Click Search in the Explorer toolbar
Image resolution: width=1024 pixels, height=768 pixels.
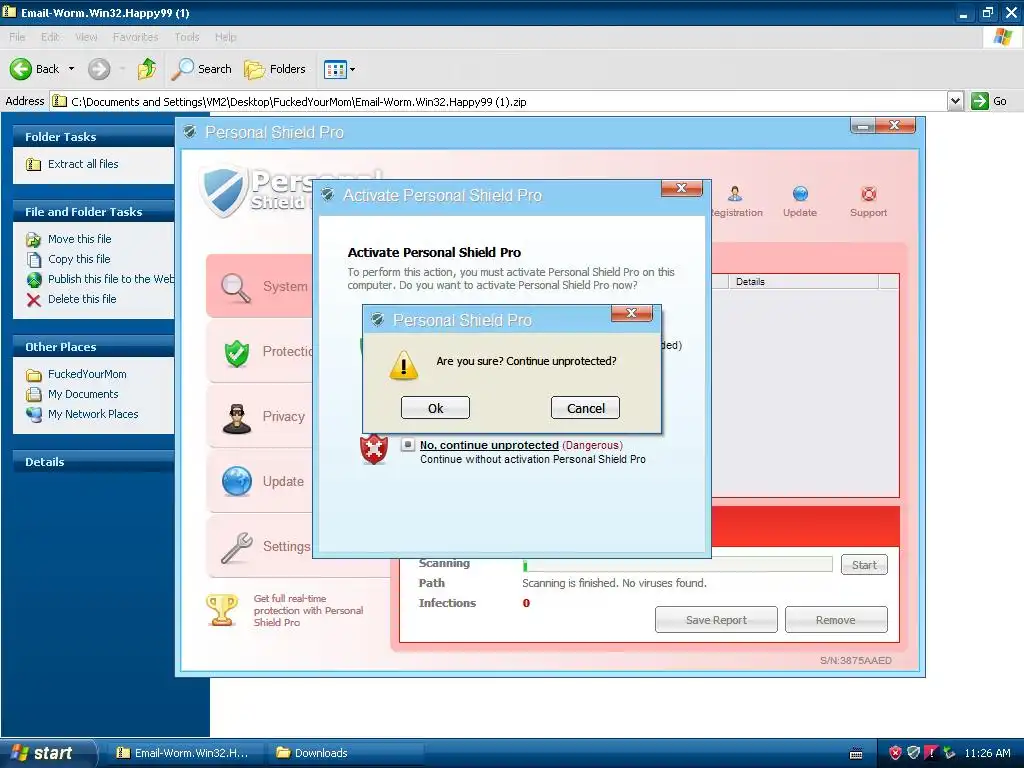click(x=201, y=69)
